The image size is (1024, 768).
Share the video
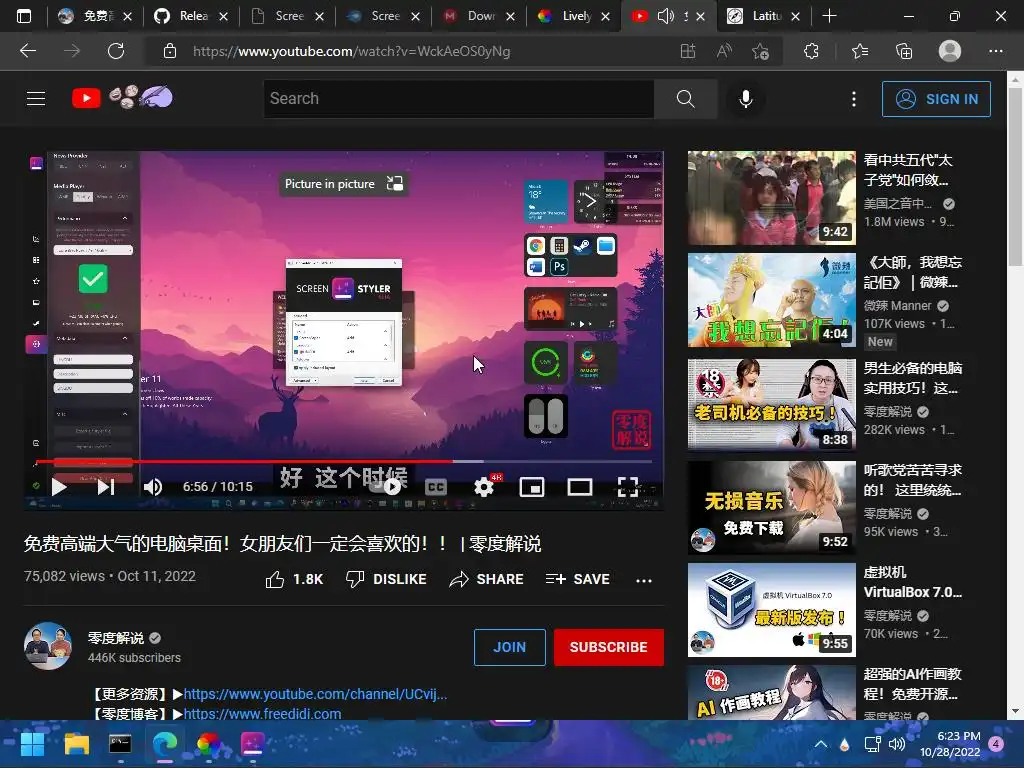coord(487,579)
